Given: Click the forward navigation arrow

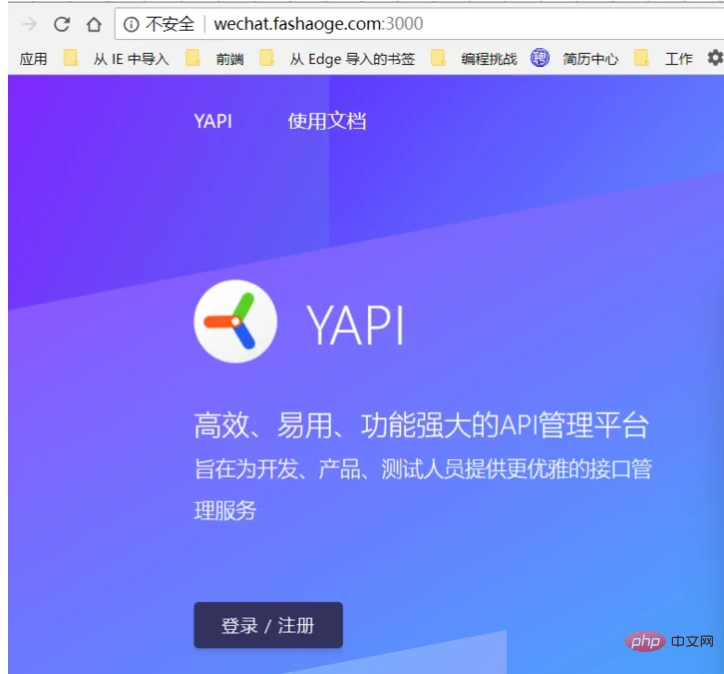Looking at the screenshot, I should [29, 24].
